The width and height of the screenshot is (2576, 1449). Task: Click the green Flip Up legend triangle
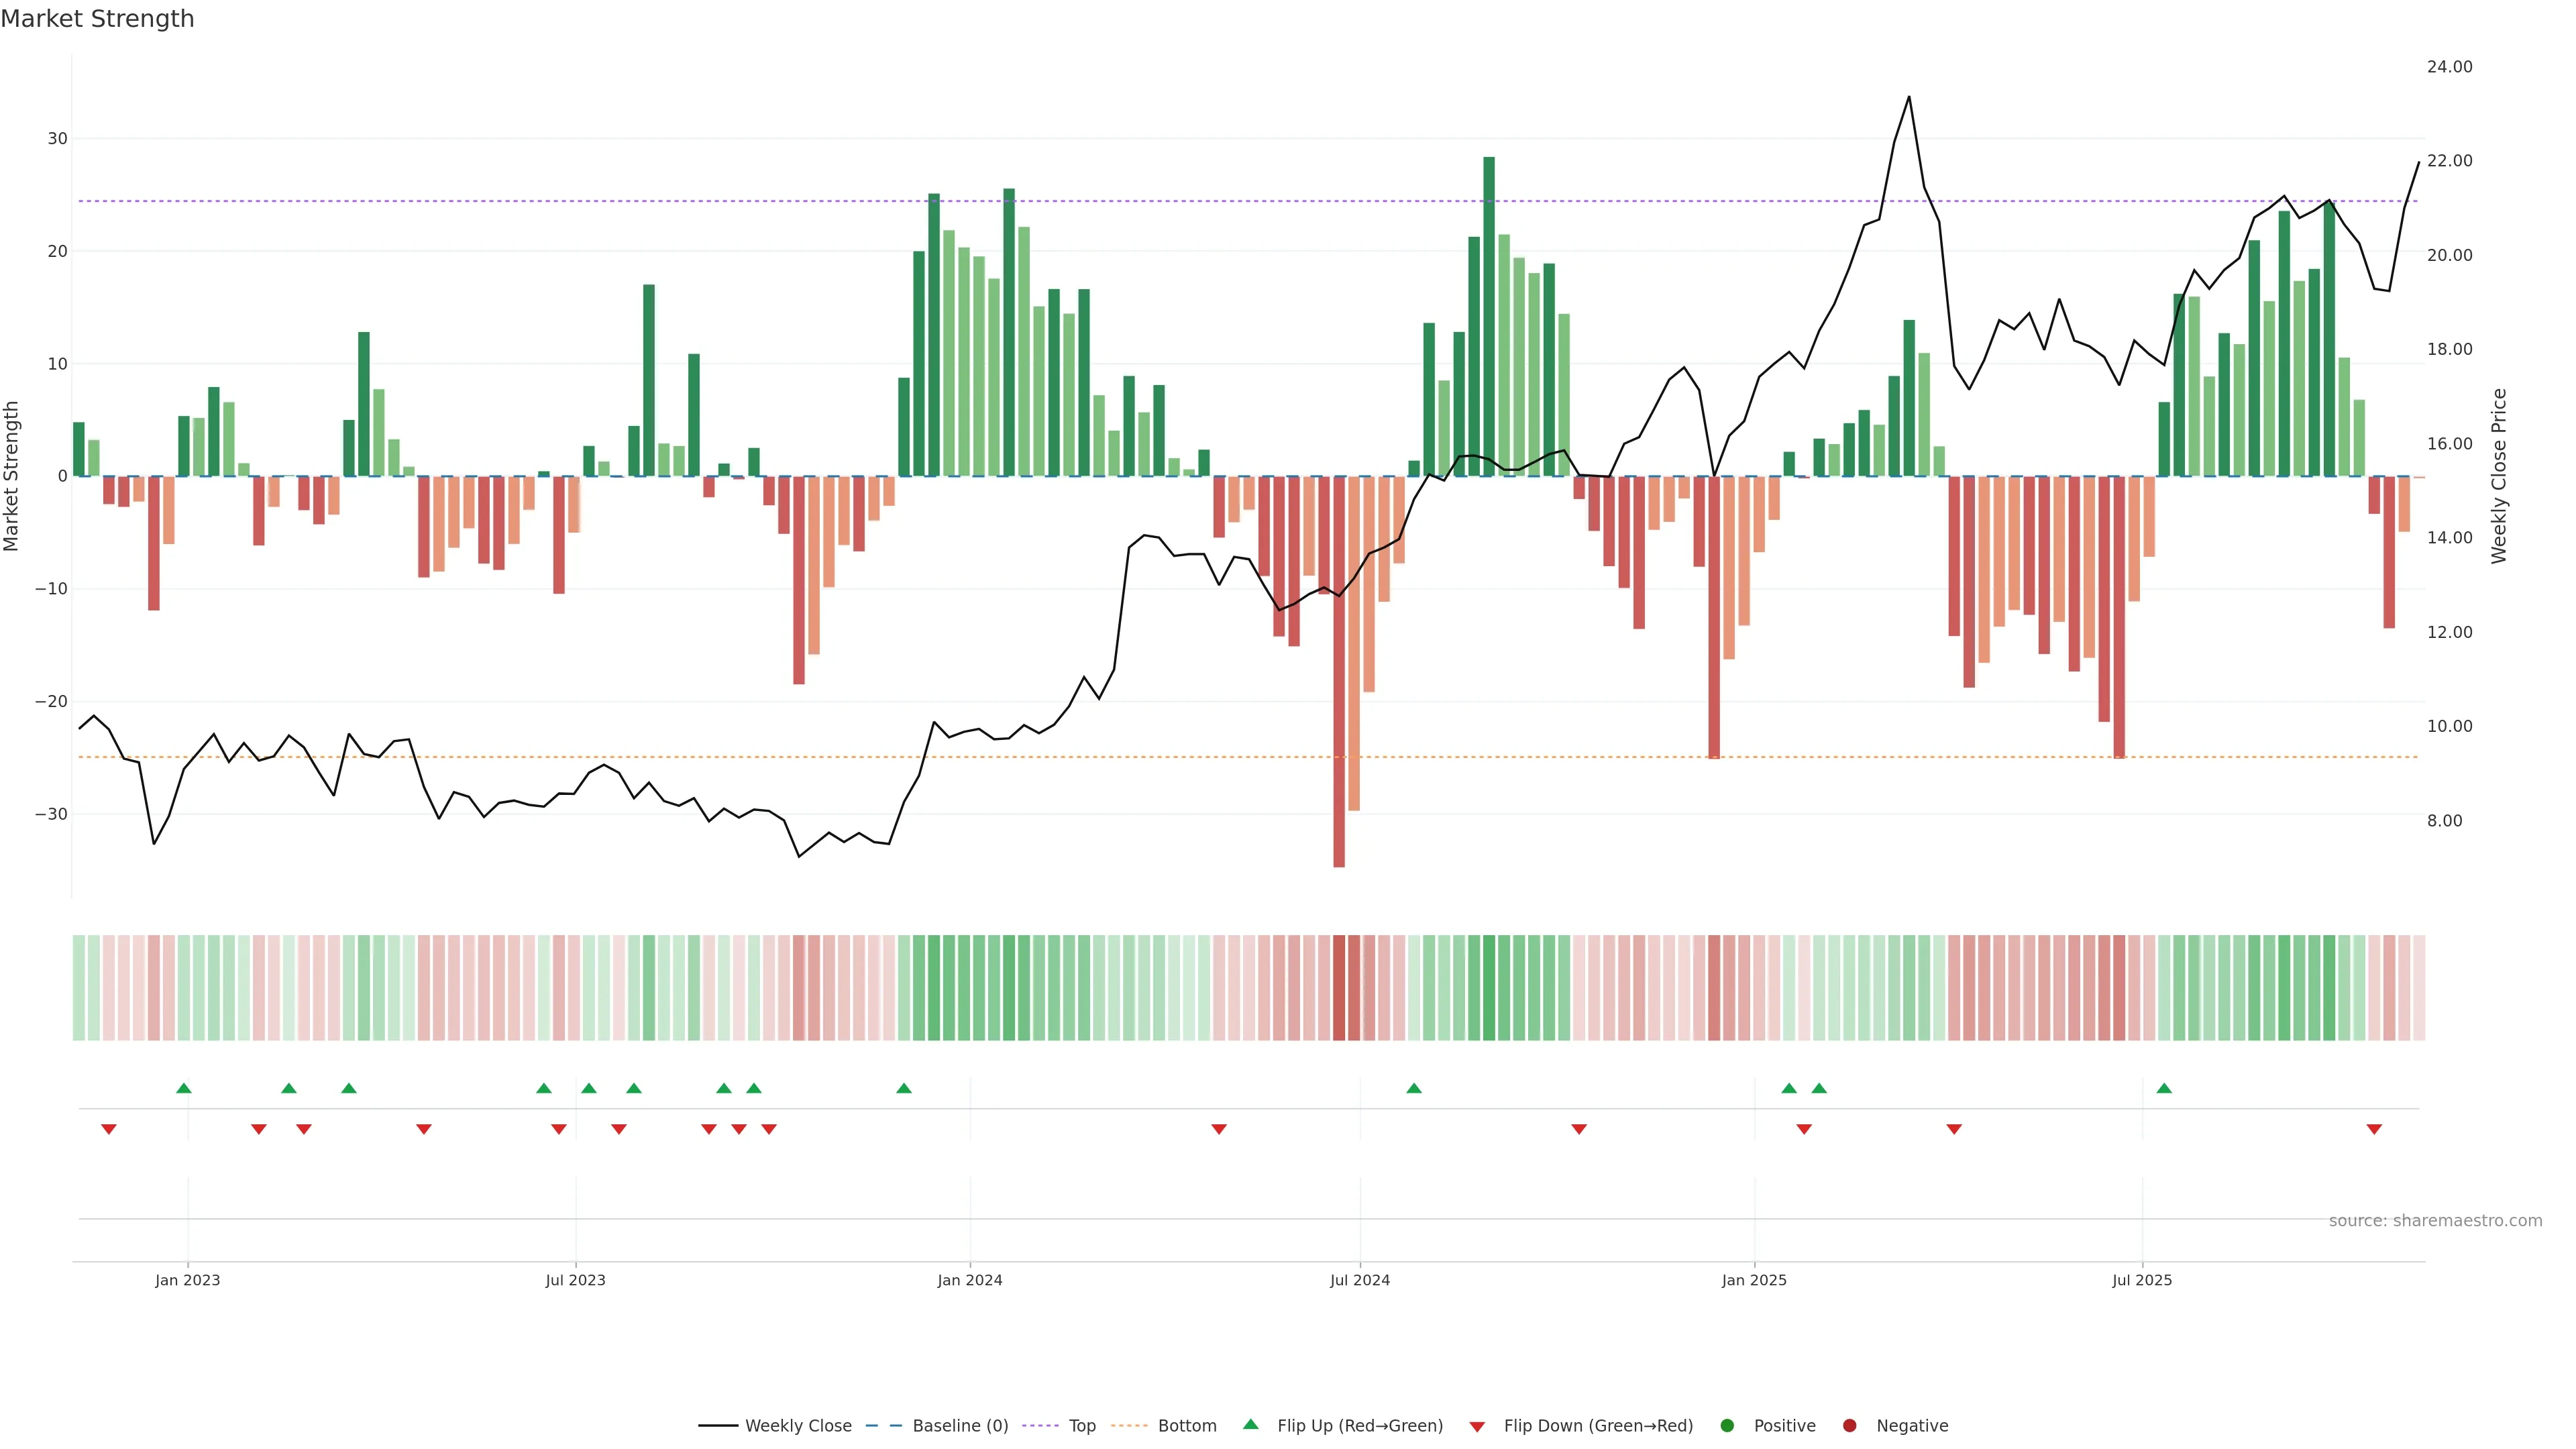1250,1425
